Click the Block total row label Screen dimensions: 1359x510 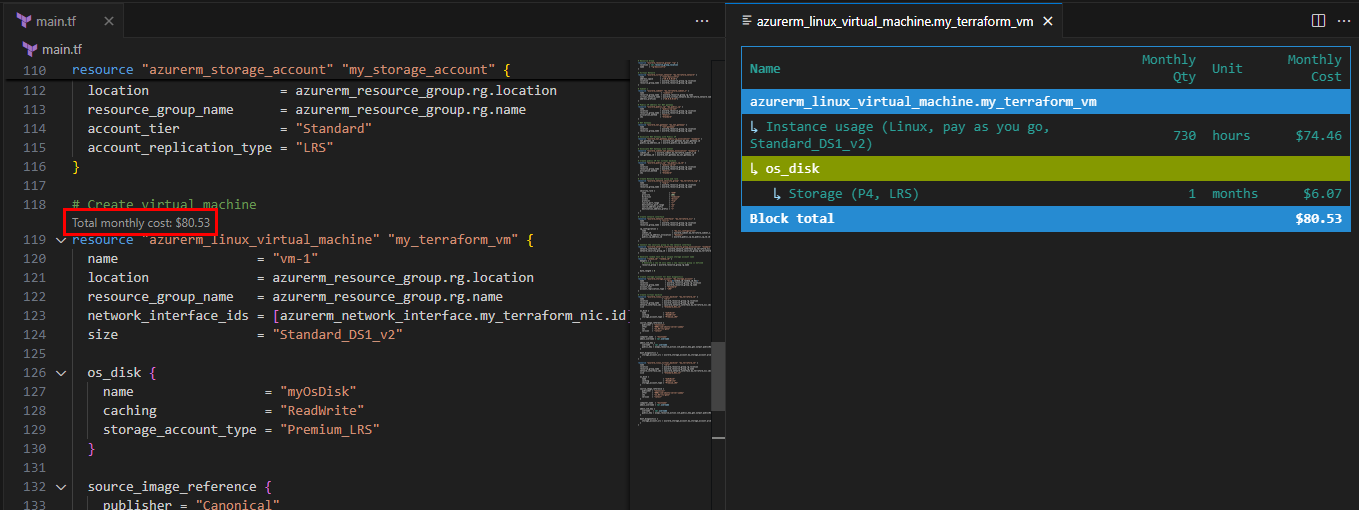point(791,218)
